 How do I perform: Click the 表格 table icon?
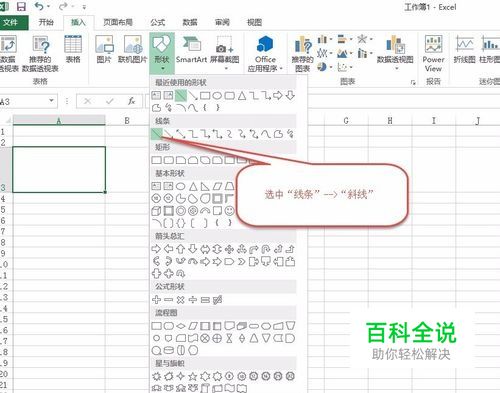(73, 49)
